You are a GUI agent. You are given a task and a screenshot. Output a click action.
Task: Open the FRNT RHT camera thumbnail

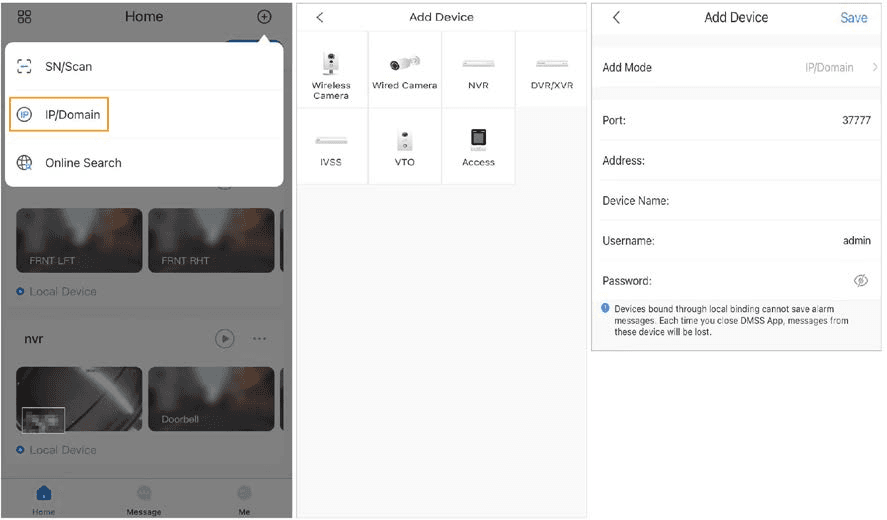tap(212, 240)
